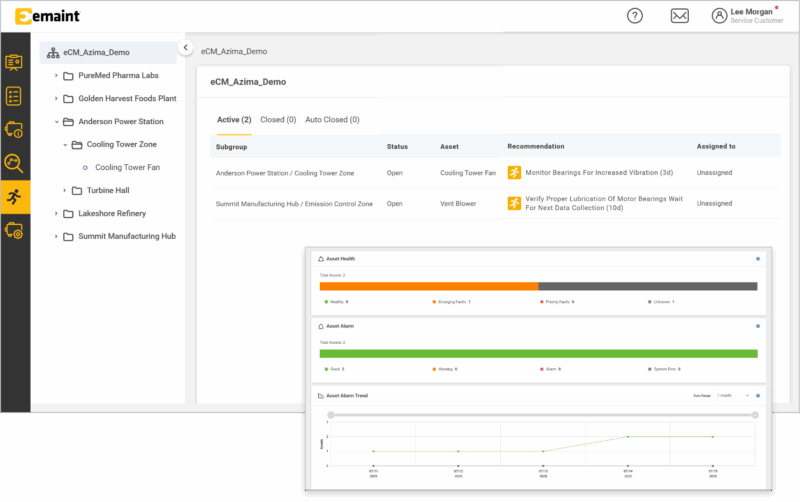The height and width of the screenshot is (502, 800).
Task: Collapse the tree panel with the arrow button
Action: (x=185, y=47)
